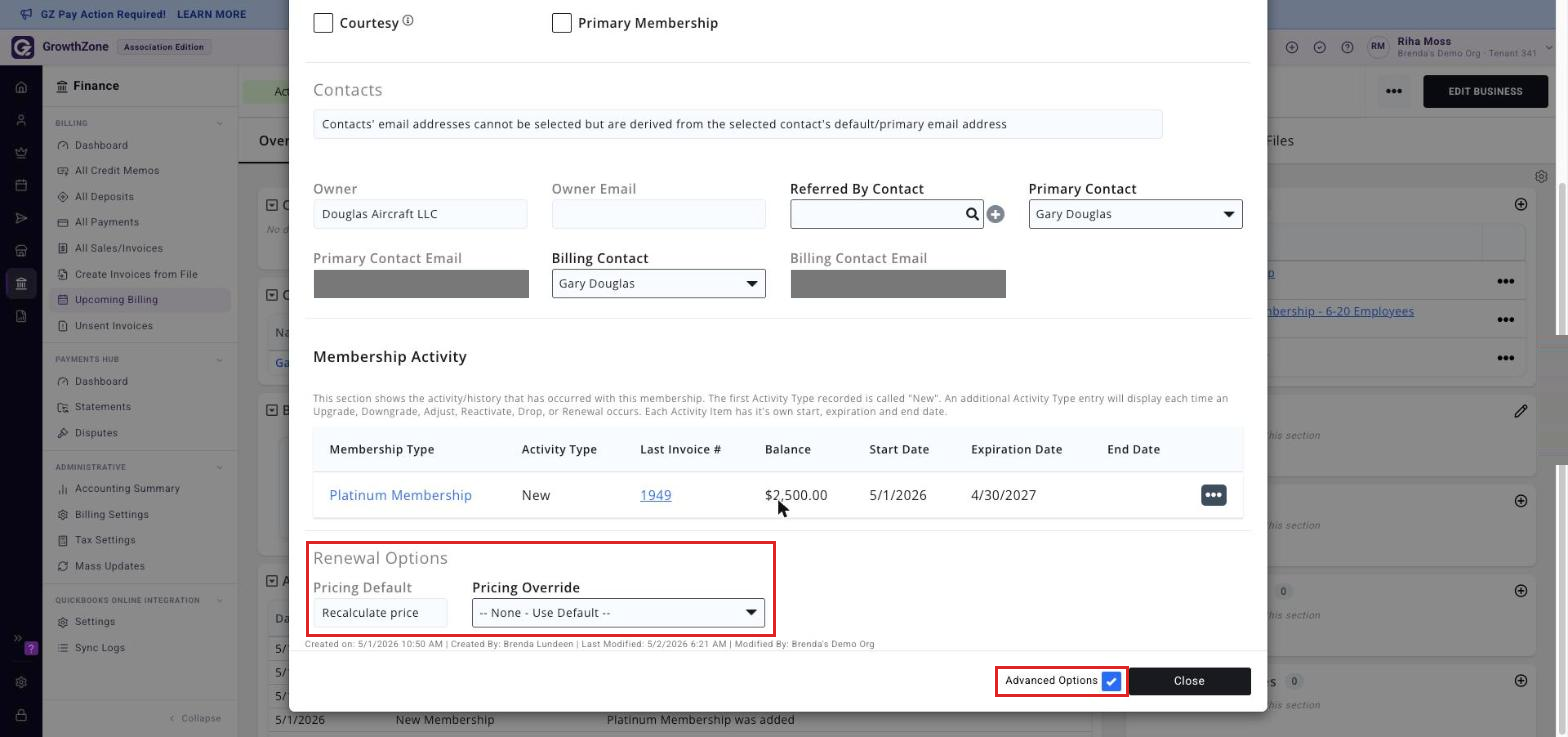Click the contacts person icon in left rail

point(21,120)
